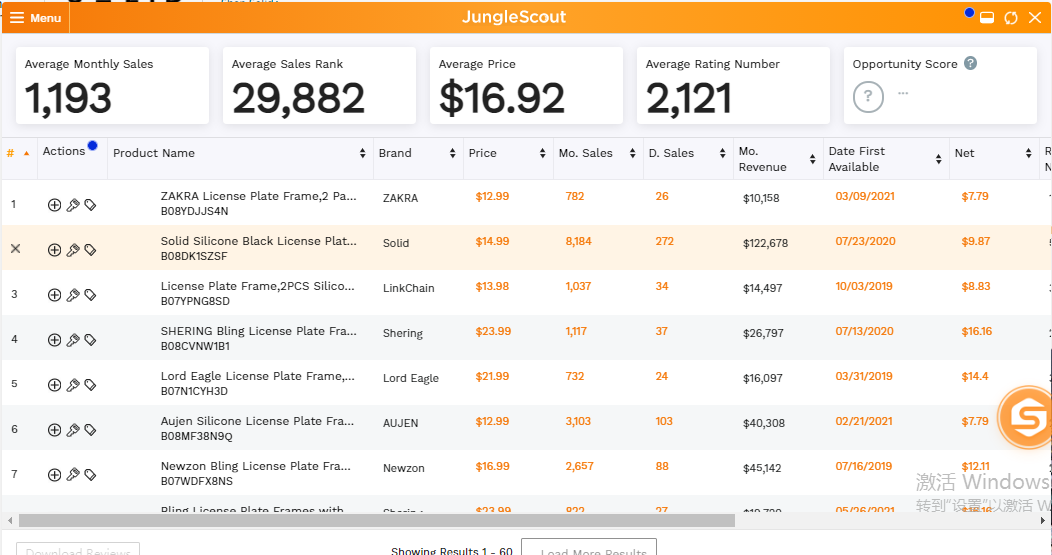Viewport: 1052px width, 555px height.
Task: Sort table by Net column arrows
Action: point(1028,153)
